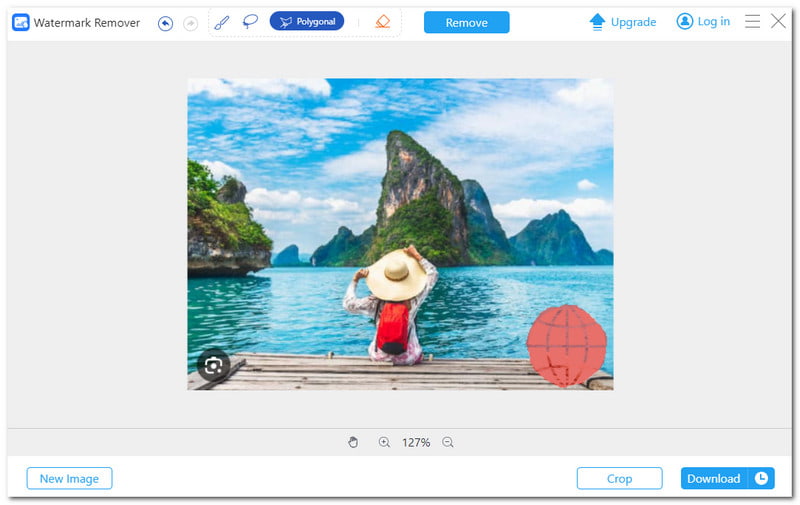
Task: Click the Upgrade link
Action: coord(623,22)
